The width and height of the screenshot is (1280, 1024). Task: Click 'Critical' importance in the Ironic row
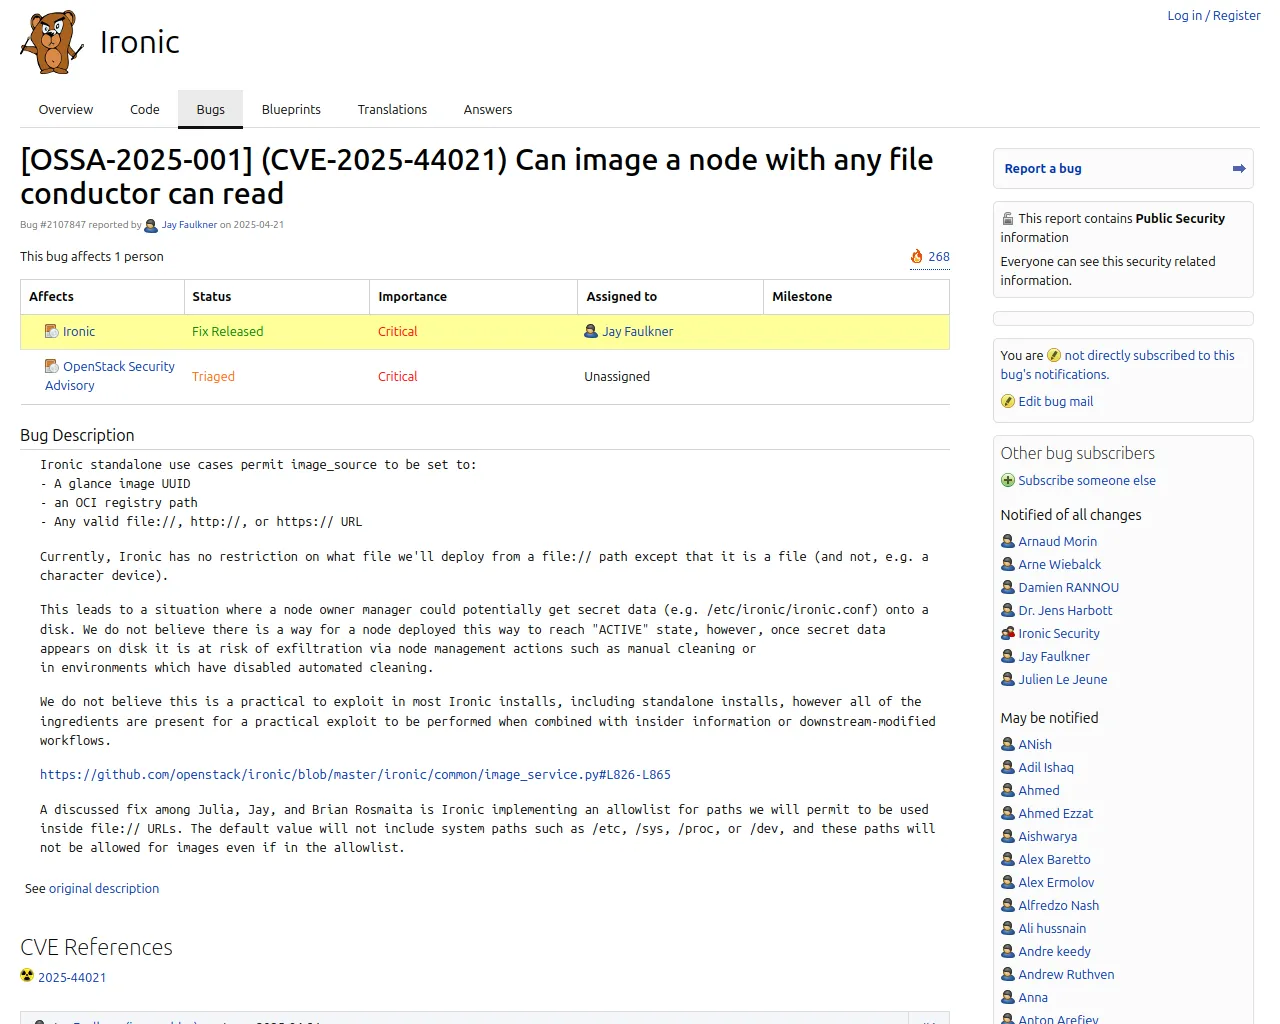click(398, 332)
